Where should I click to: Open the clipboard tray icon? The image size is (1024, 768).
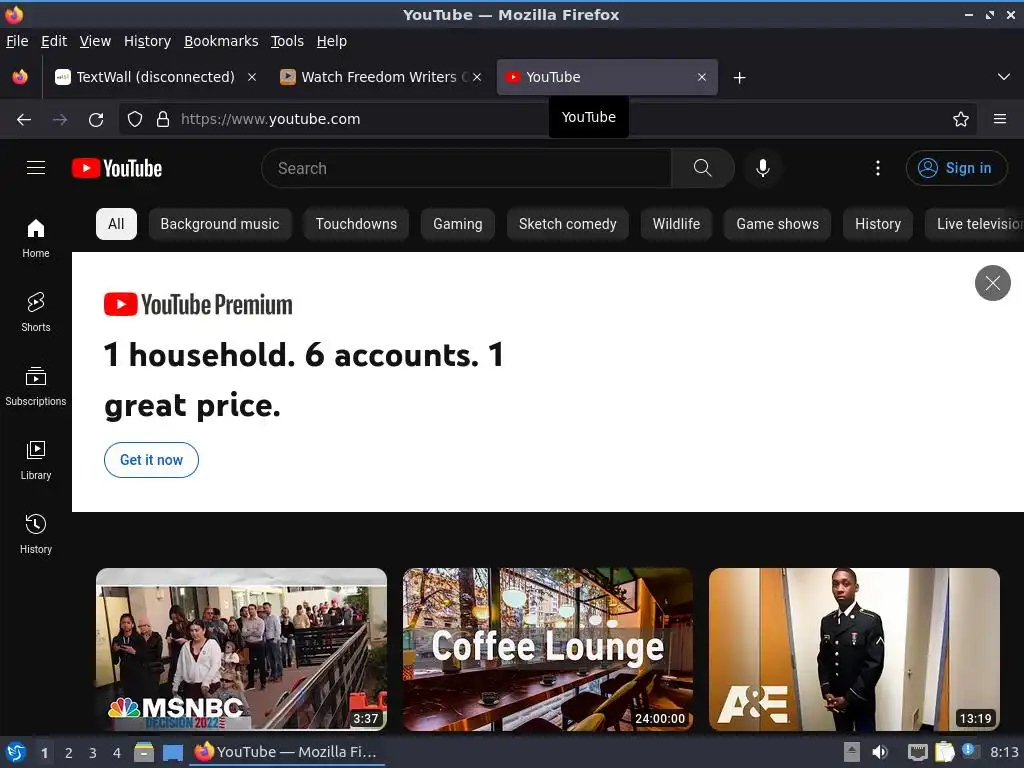944,752
